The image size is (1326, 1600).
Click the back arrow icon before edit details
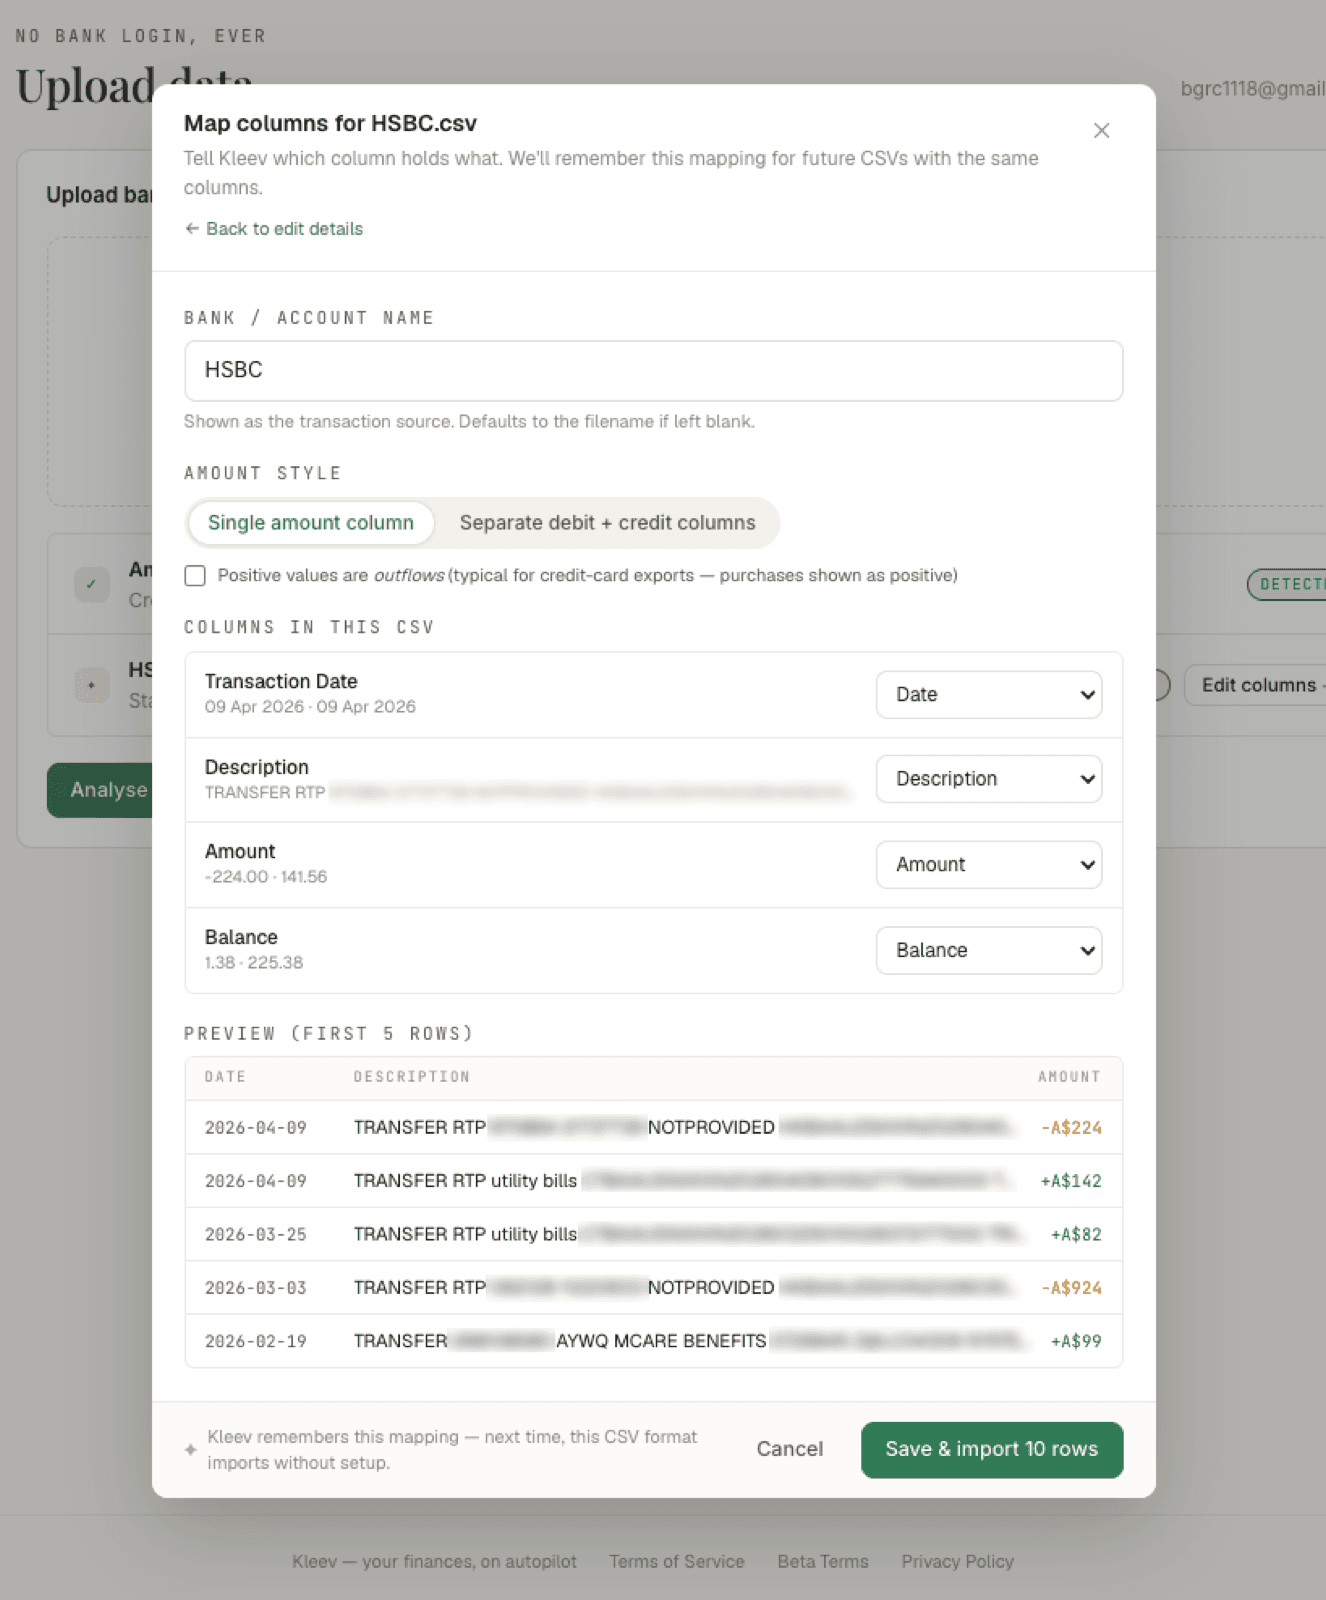(x=192, y=229)
